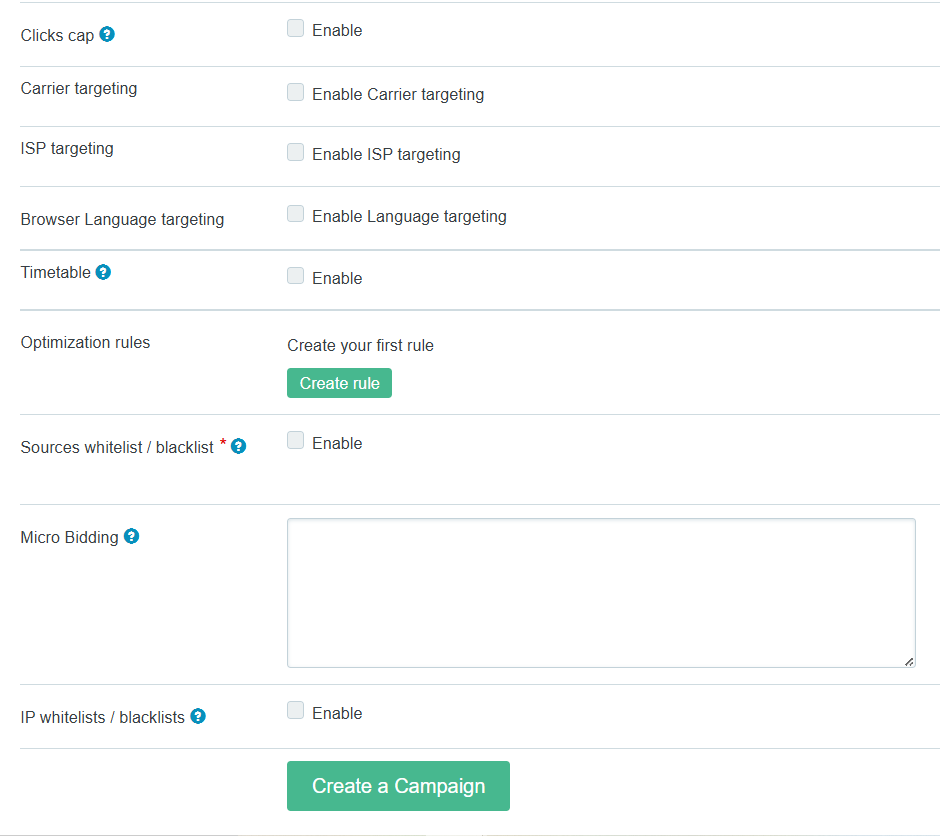
Task: Click the Create a Campaign button
Action: pos(398,786)
